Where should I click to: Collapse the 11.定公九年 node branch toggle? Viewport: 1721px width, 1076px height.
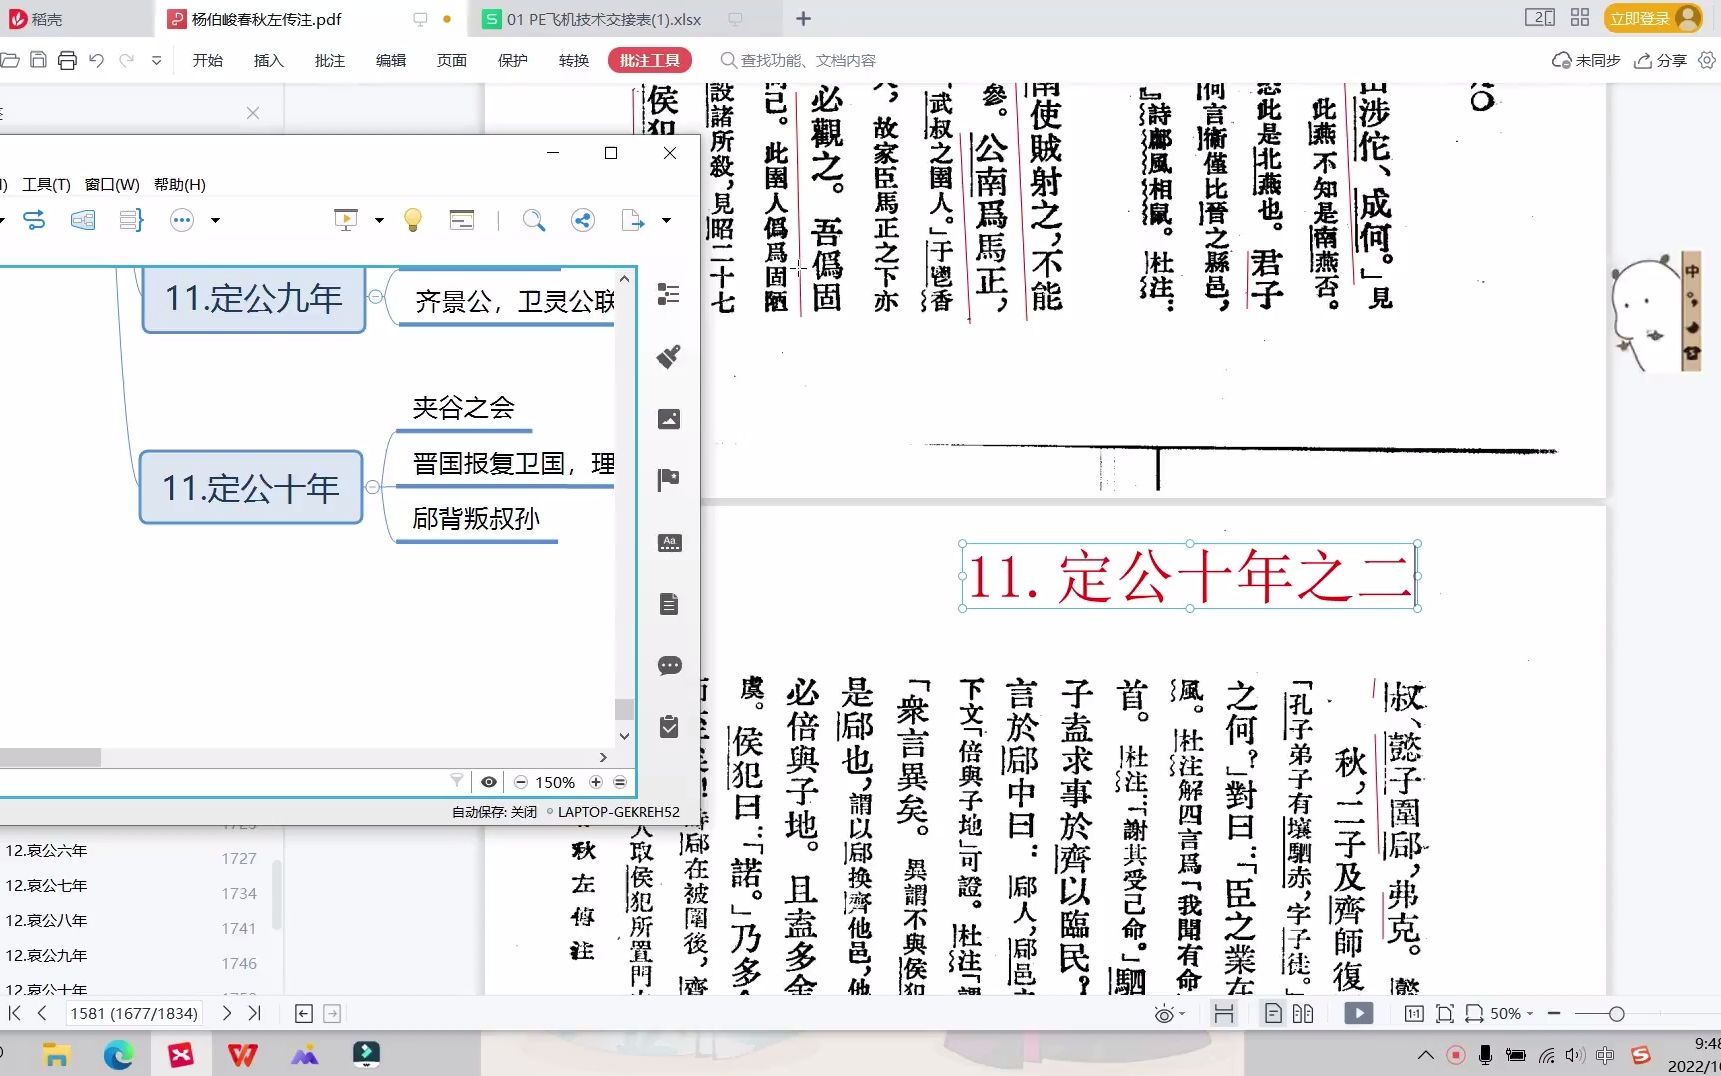(375, 297)
